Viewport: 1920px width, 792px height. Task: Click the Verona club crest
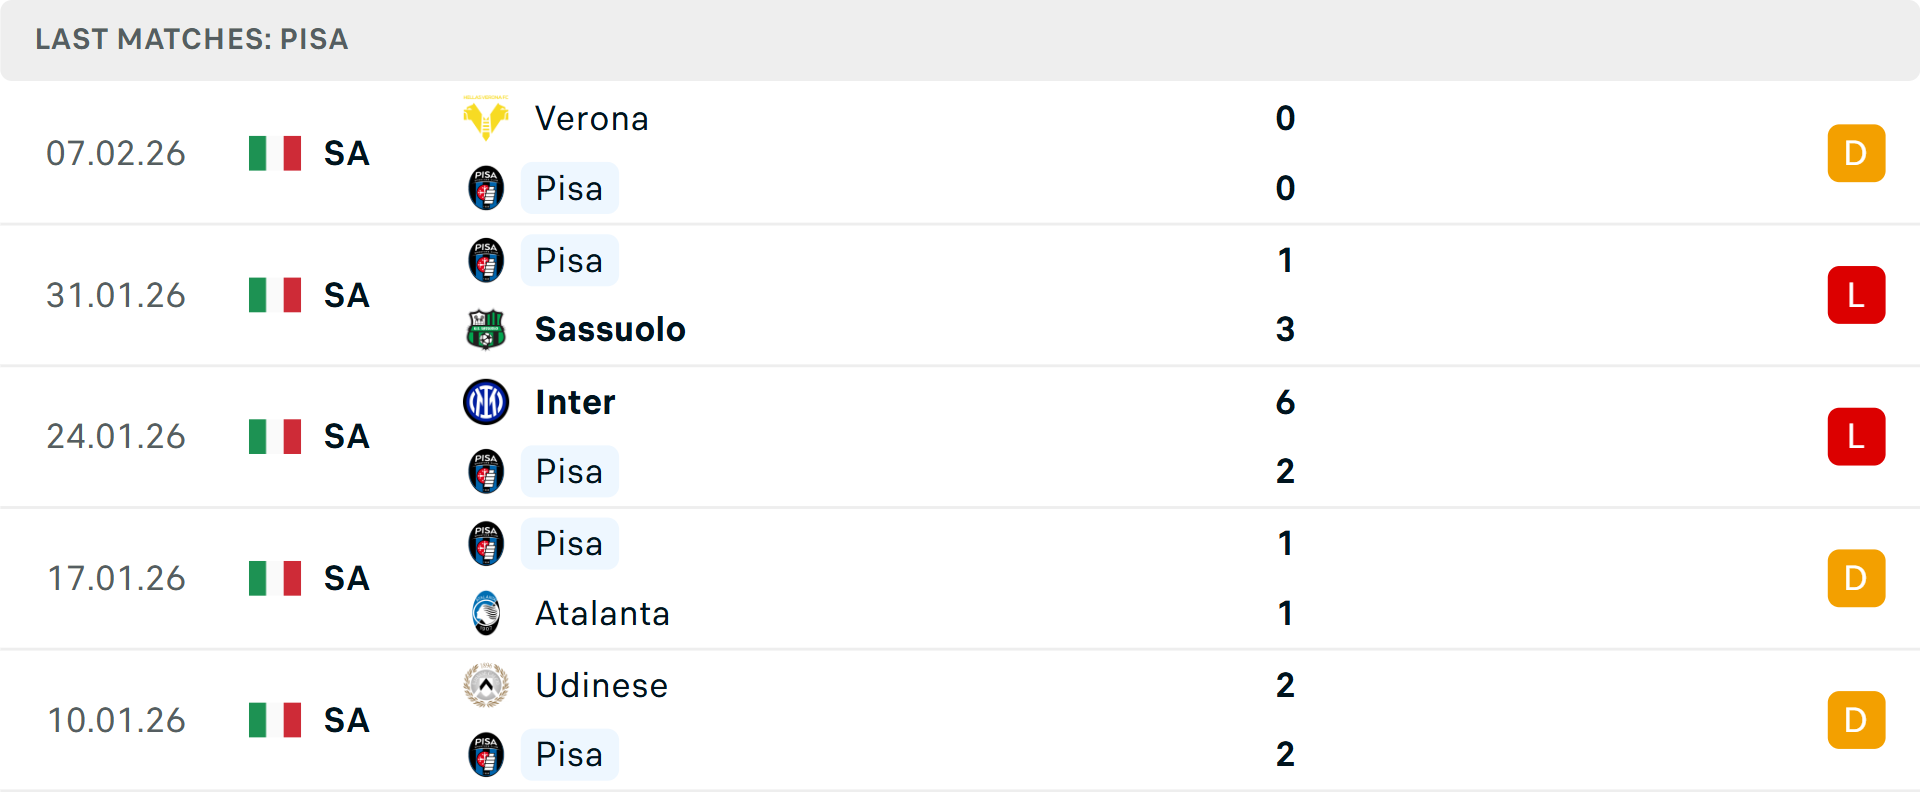click(486, 119)
